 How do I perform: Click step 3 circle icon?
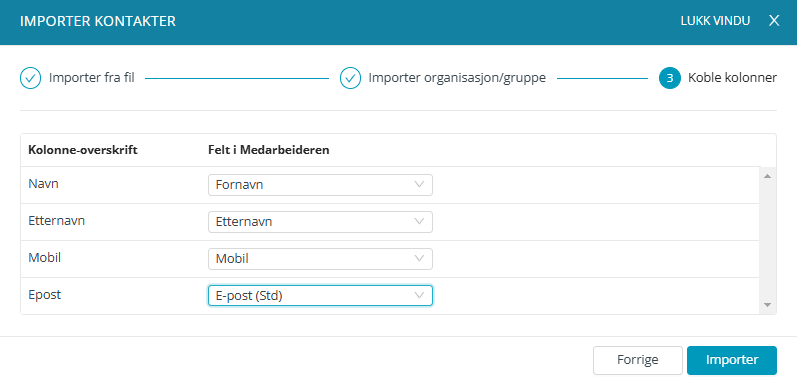[x=669, y=78]
